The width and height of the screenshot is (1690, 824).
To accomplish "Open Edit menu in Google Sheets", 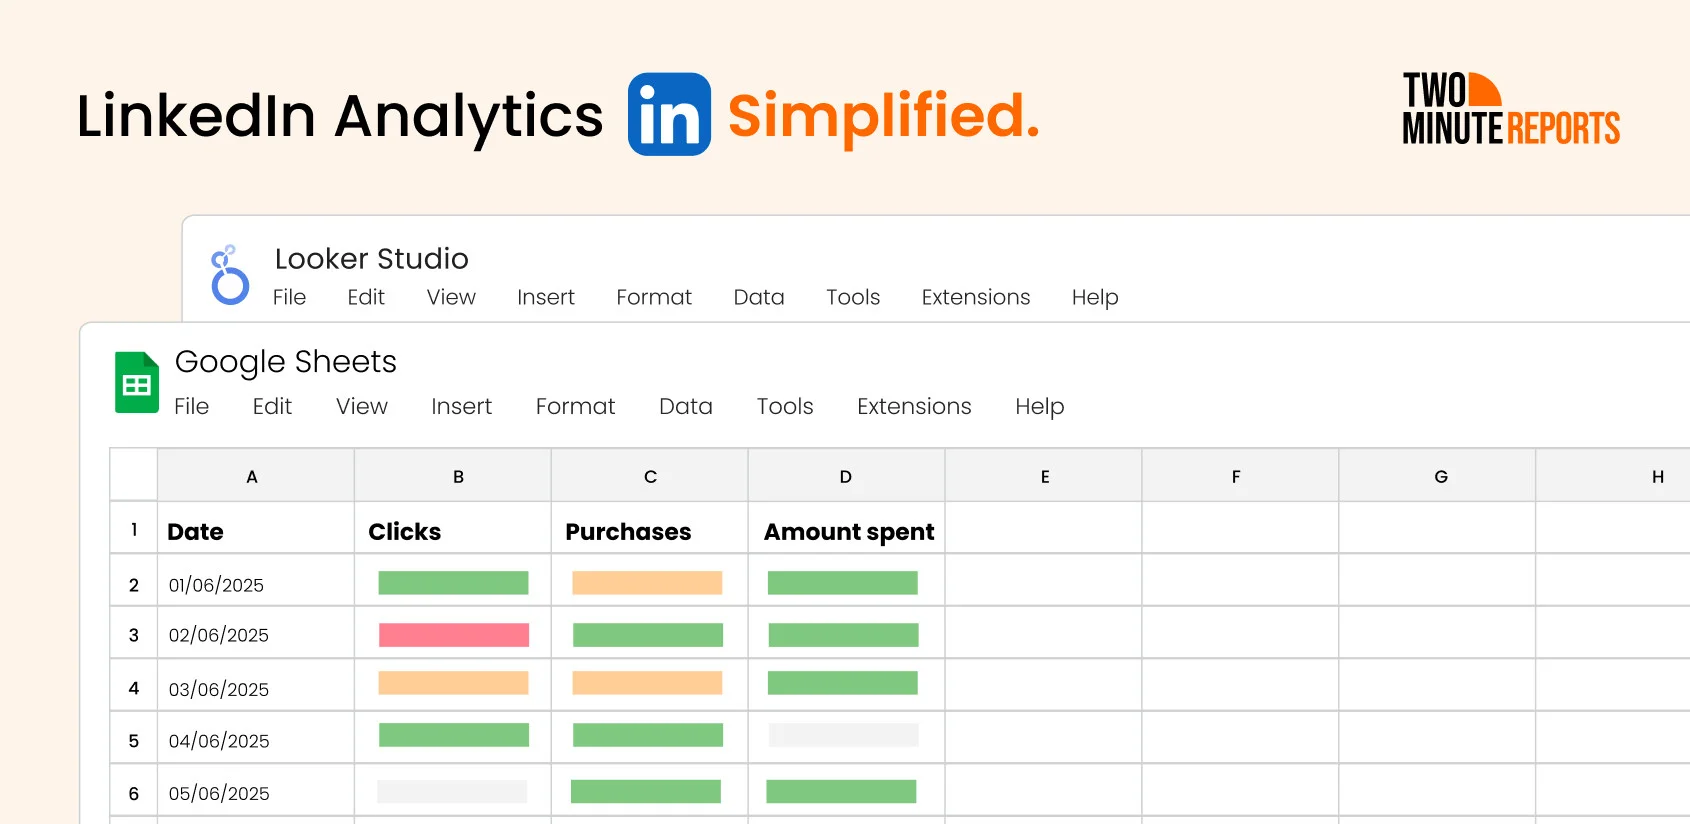I will (x=272, y=406).
